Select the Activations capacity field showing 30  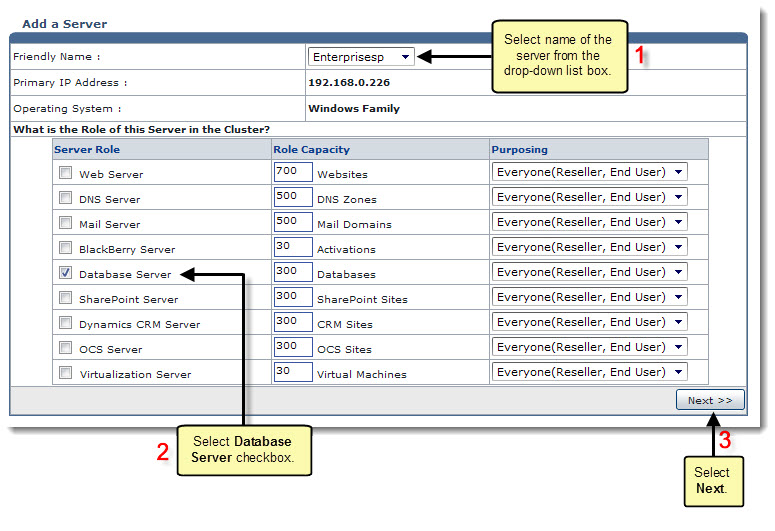coord(293,247)
